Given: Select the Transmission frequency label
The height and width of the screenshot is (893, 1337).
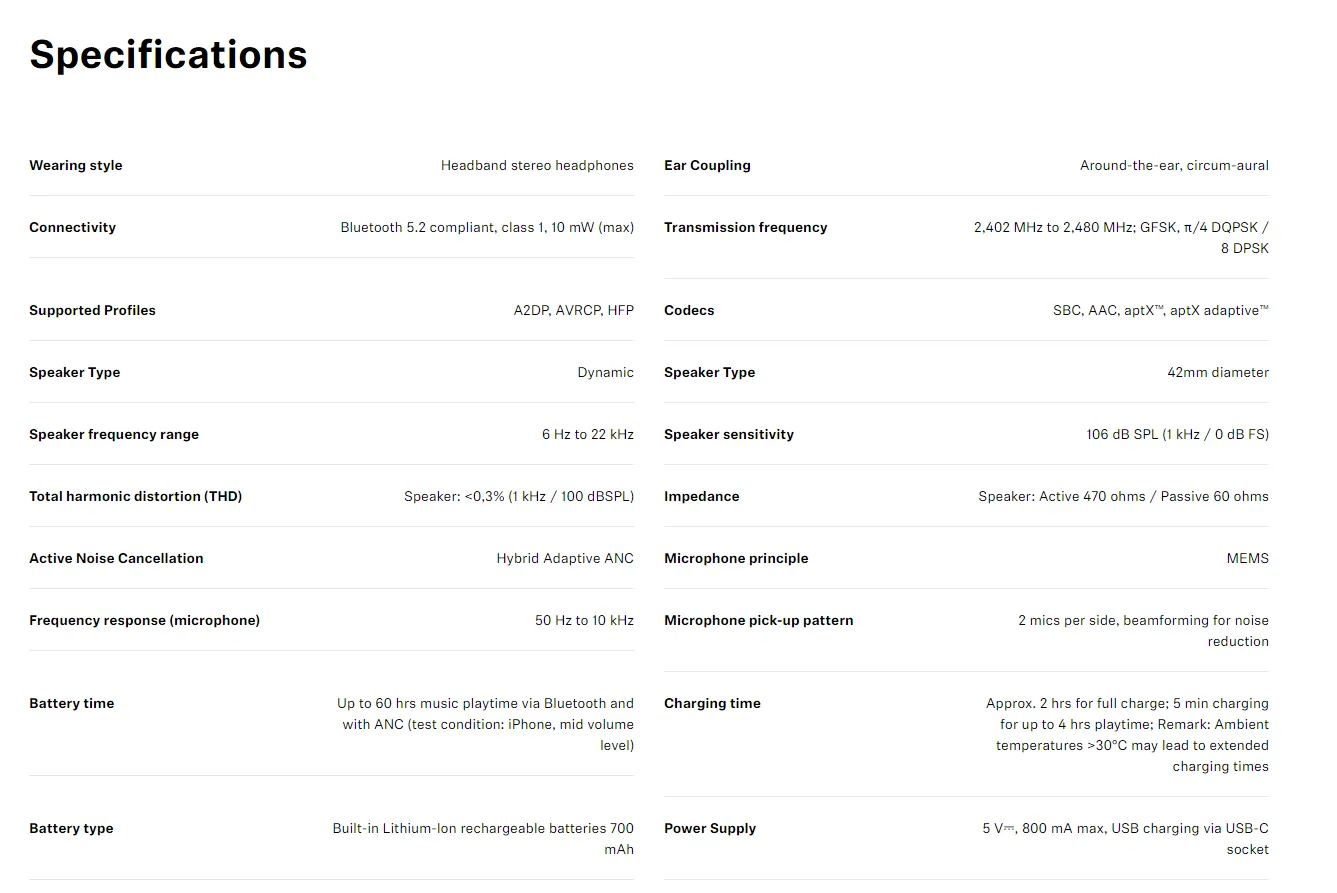Looking at the screenshot, I should [746, 227].
